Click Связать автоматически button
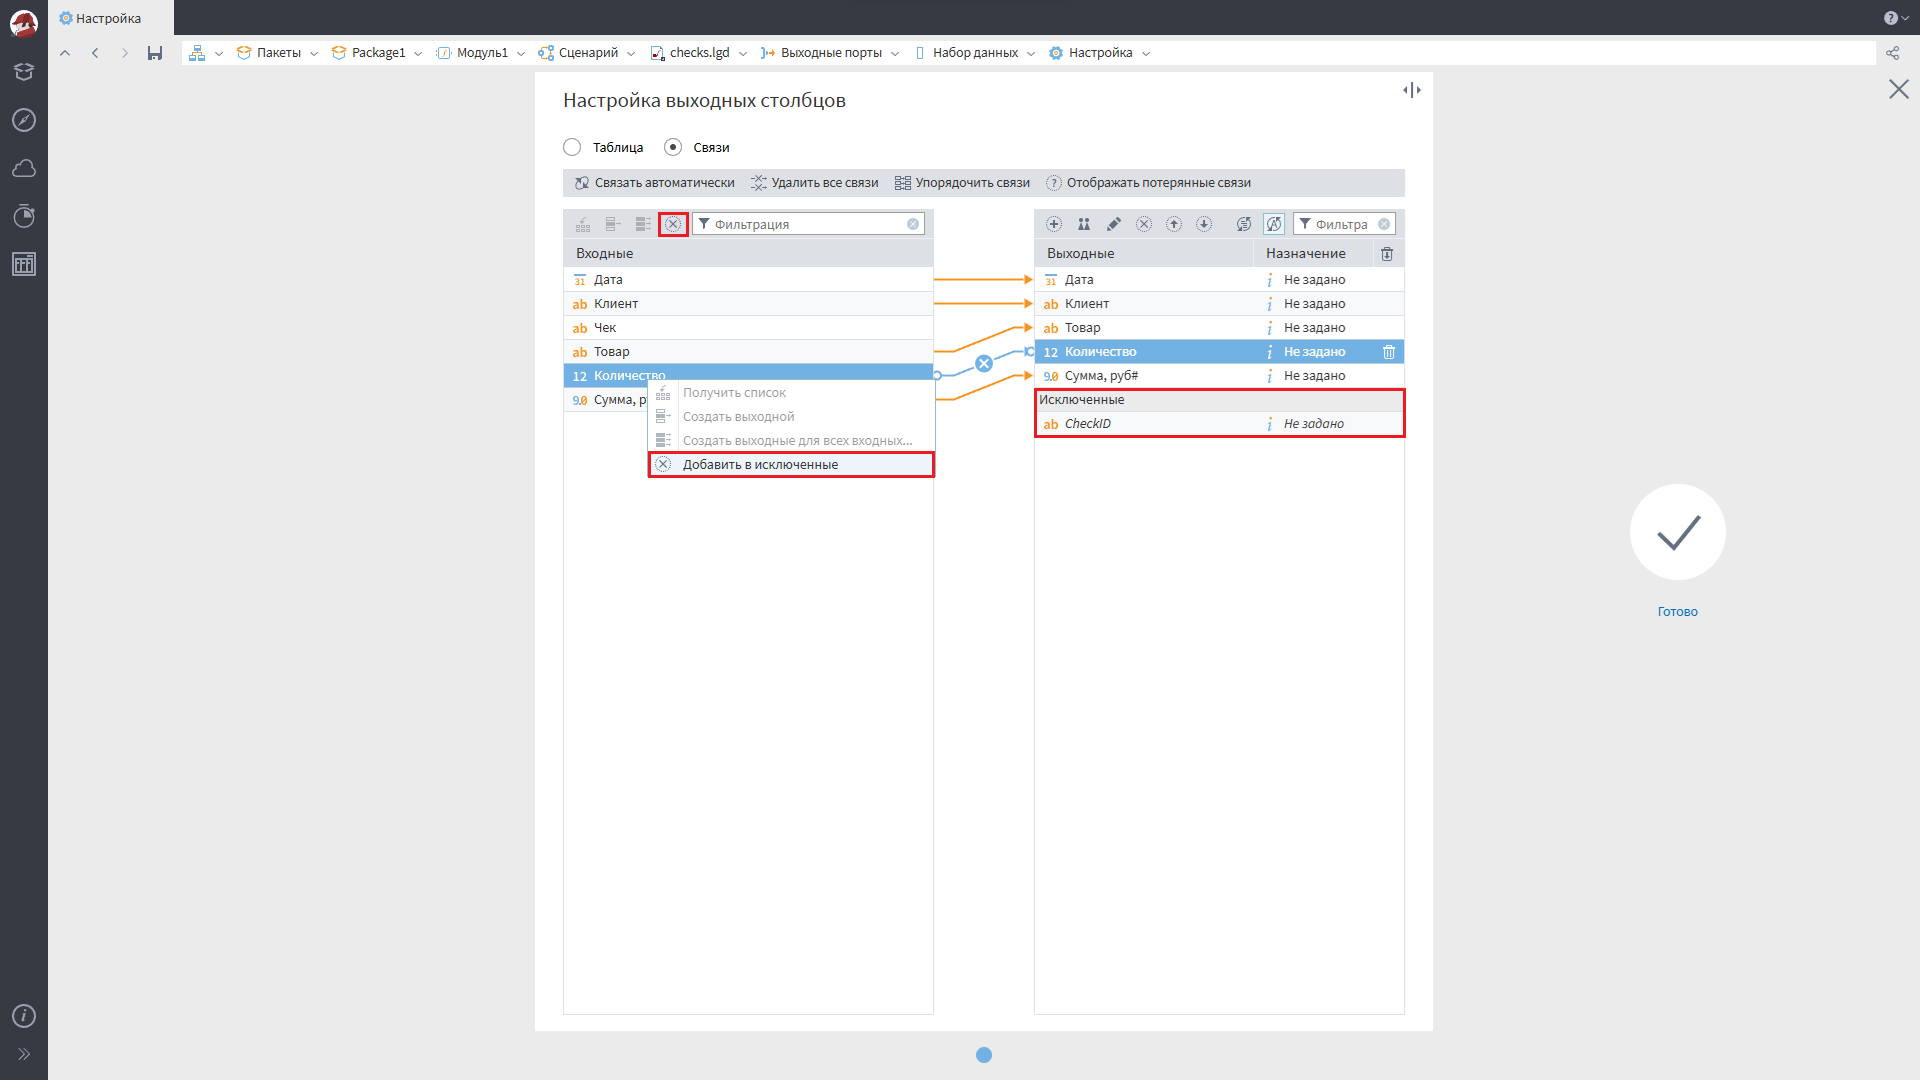The height and width of the screenshot is (1080, 1920). (x=655, y=183)
